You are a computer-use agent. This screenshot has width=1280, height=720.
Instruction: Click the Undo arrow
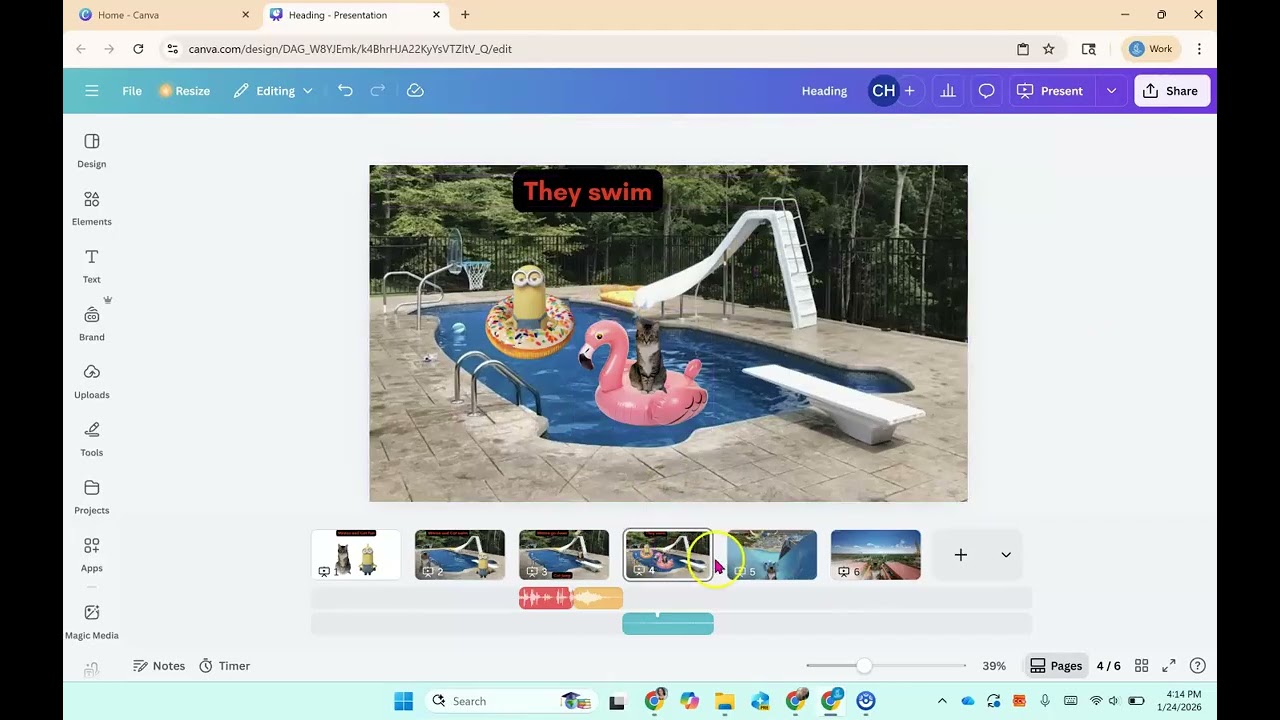coord(345,91)
